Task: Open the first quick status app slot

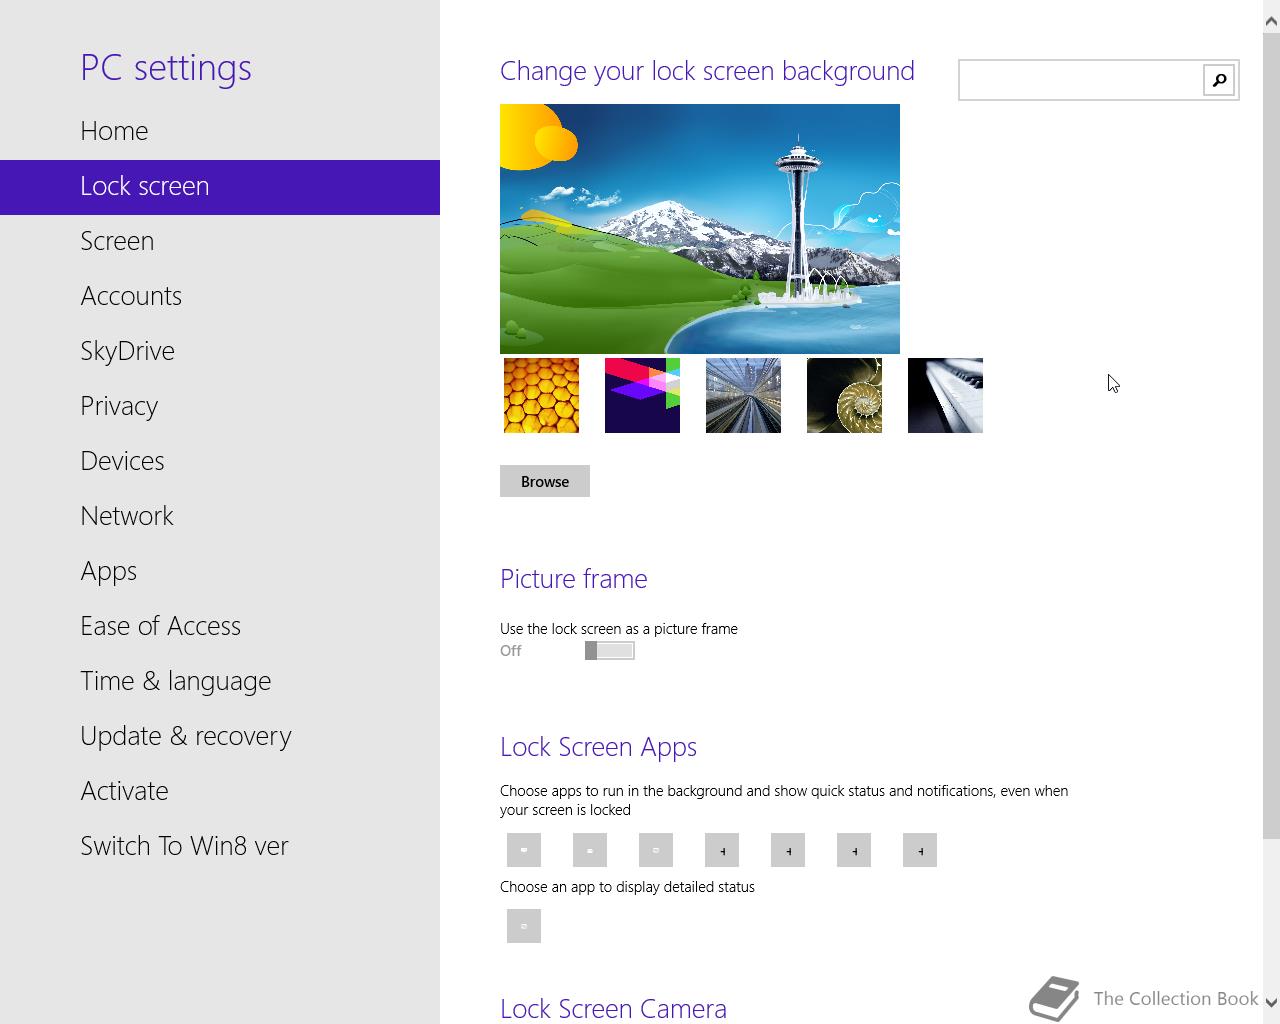Action: pyautogui.click(x=524, y=850)
